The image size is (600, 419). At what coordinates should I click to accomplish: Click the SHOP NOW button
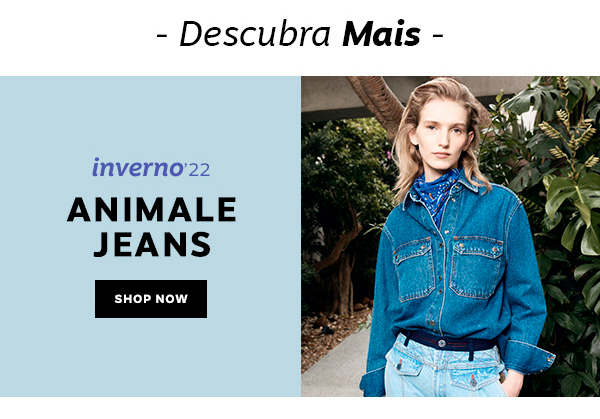[x=151, y=299]
